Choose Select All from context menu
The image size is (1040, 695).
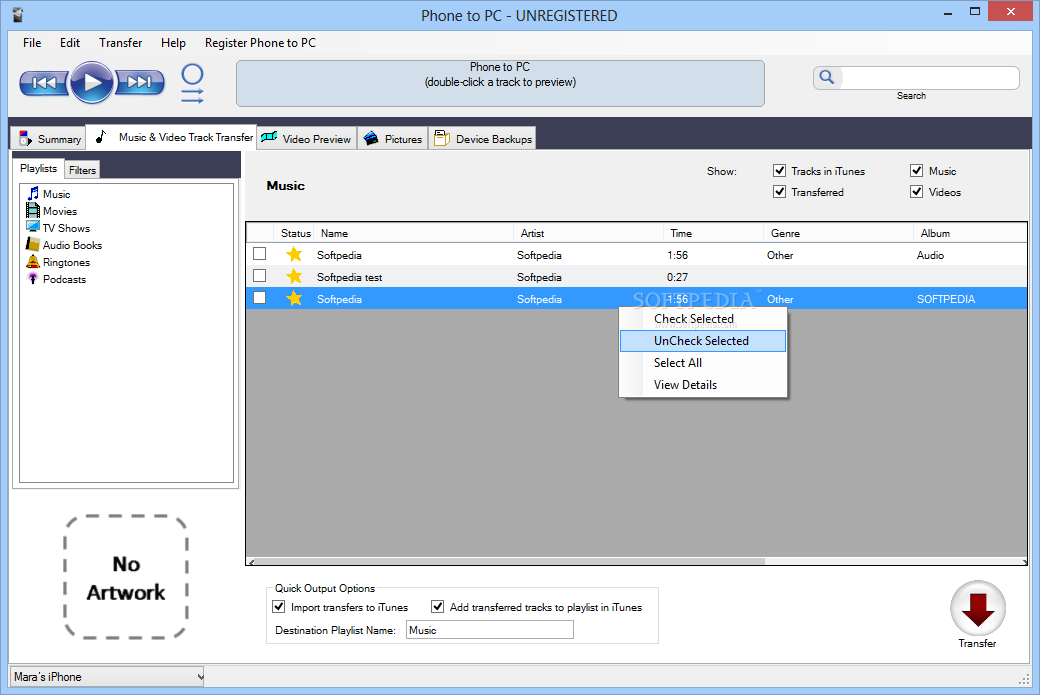(x=703, y=363)
